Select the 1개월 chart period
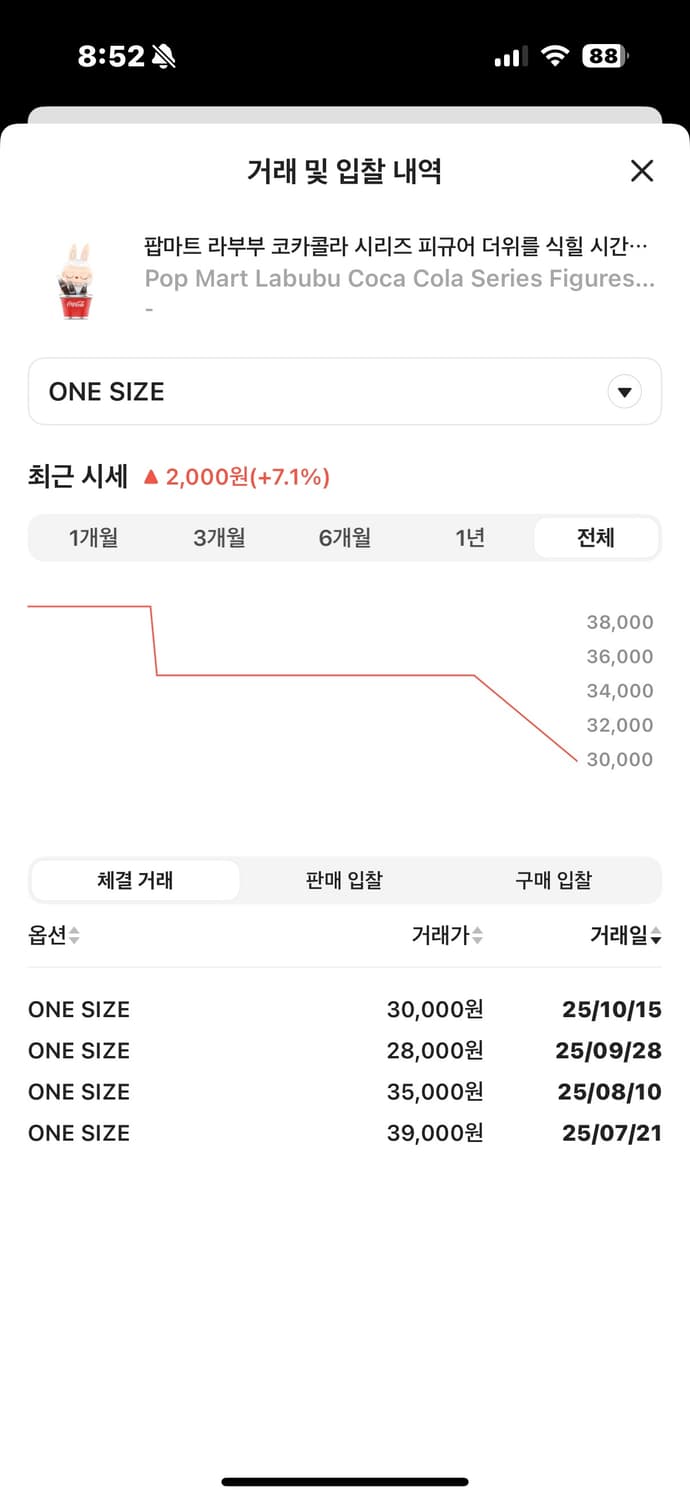Image resolution: width=690 pixels, height=1500 pixels. coord(95,537)
